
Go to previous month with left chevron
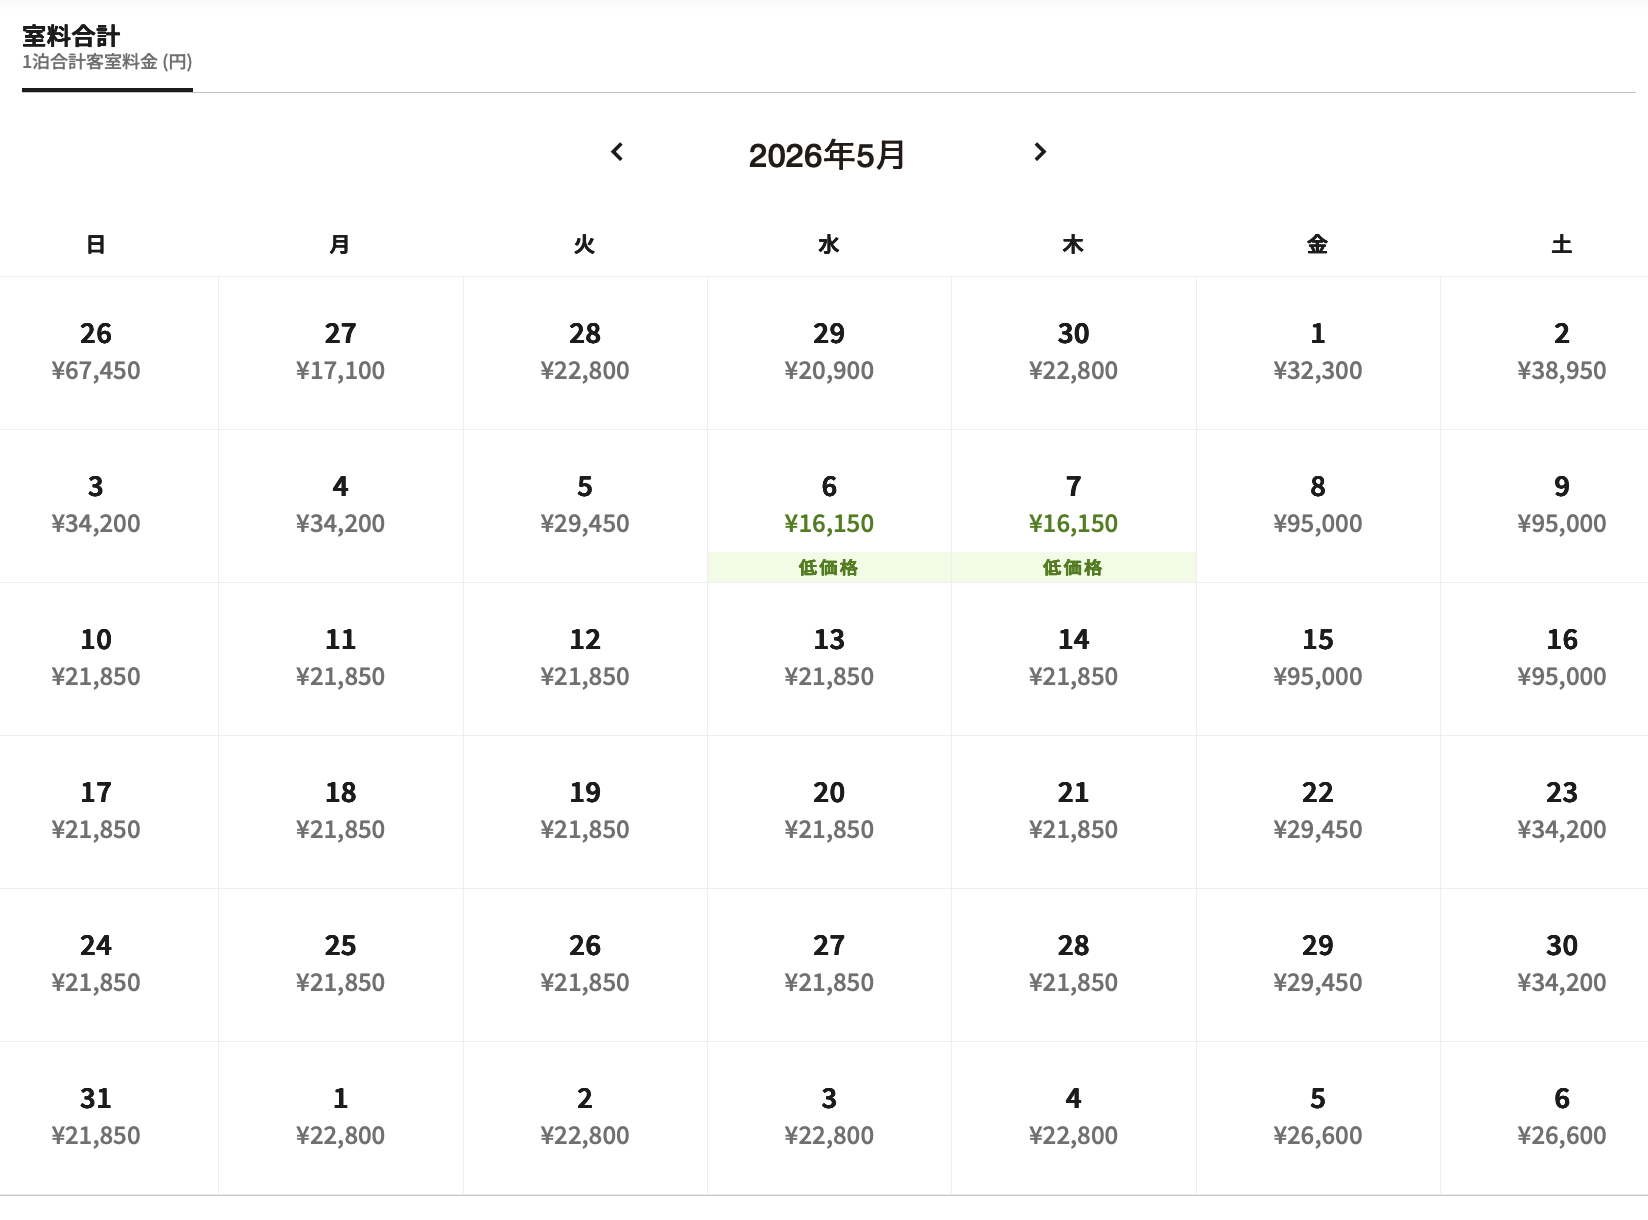coord(617,152)
